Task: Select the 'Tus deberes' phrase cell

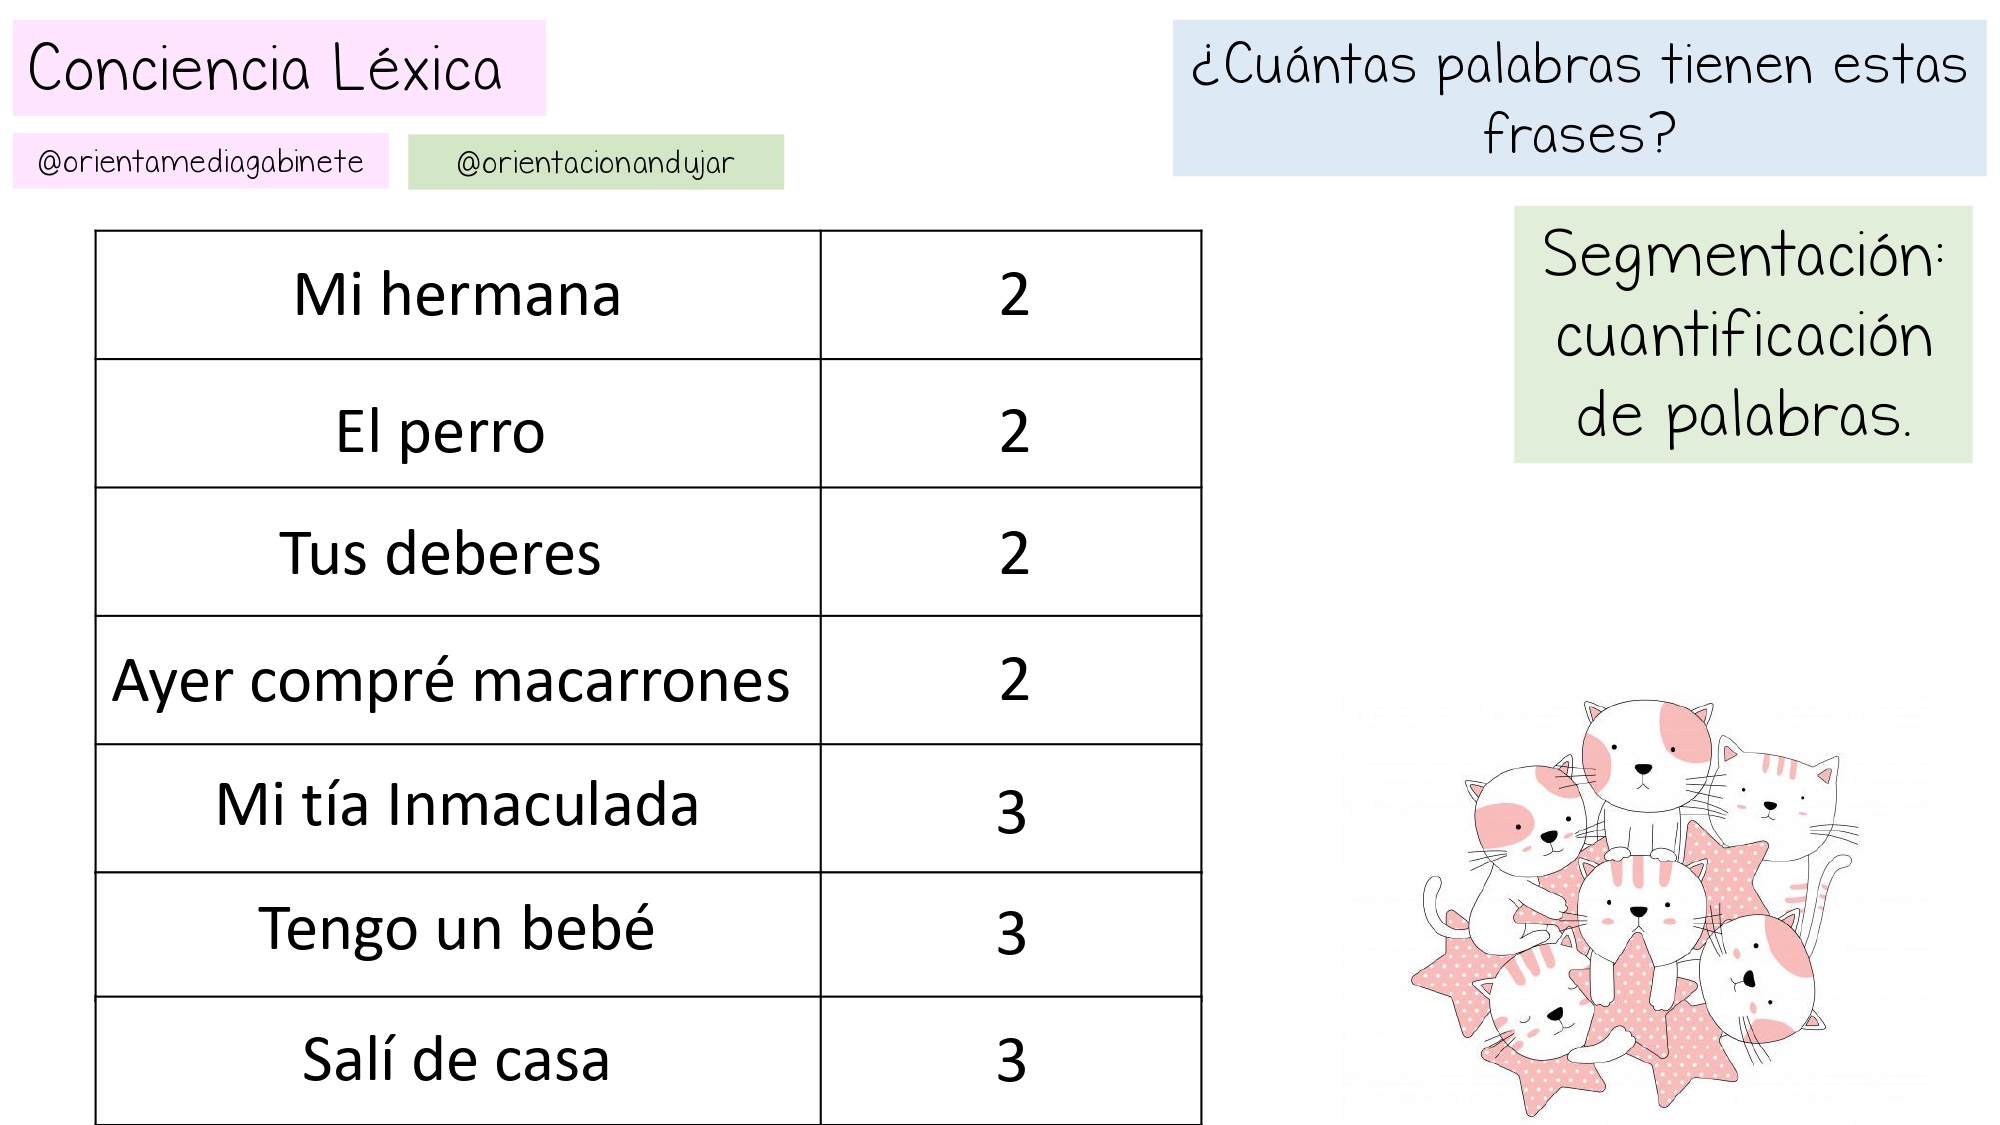Action: click(x=440, y=553)
